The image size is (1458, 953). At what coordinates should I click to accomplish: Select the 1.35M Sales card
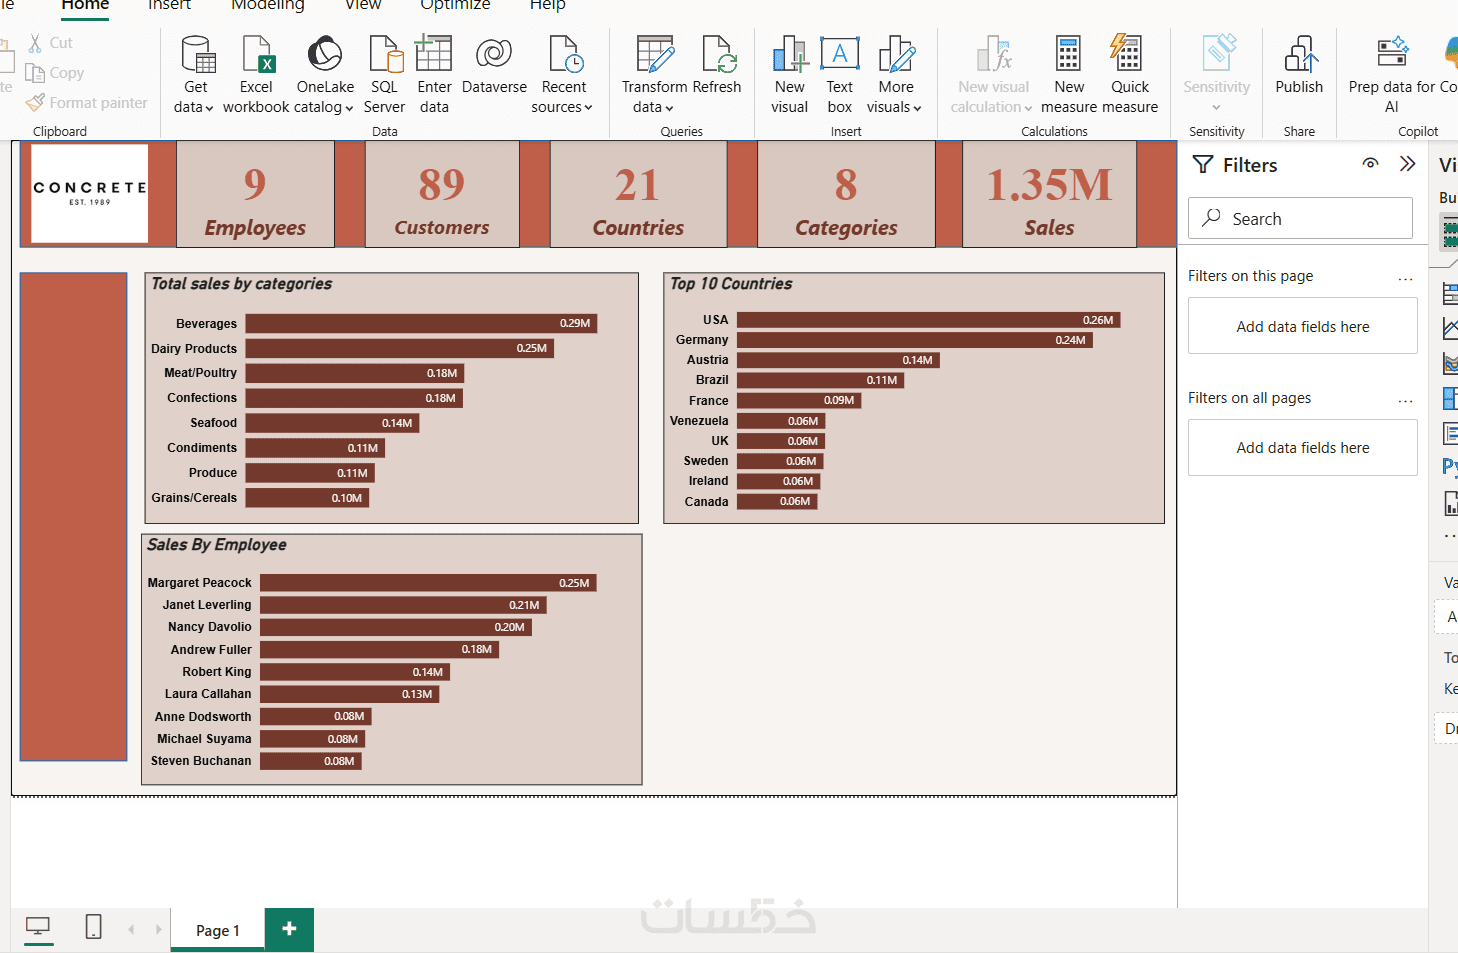click(1049, 194)
